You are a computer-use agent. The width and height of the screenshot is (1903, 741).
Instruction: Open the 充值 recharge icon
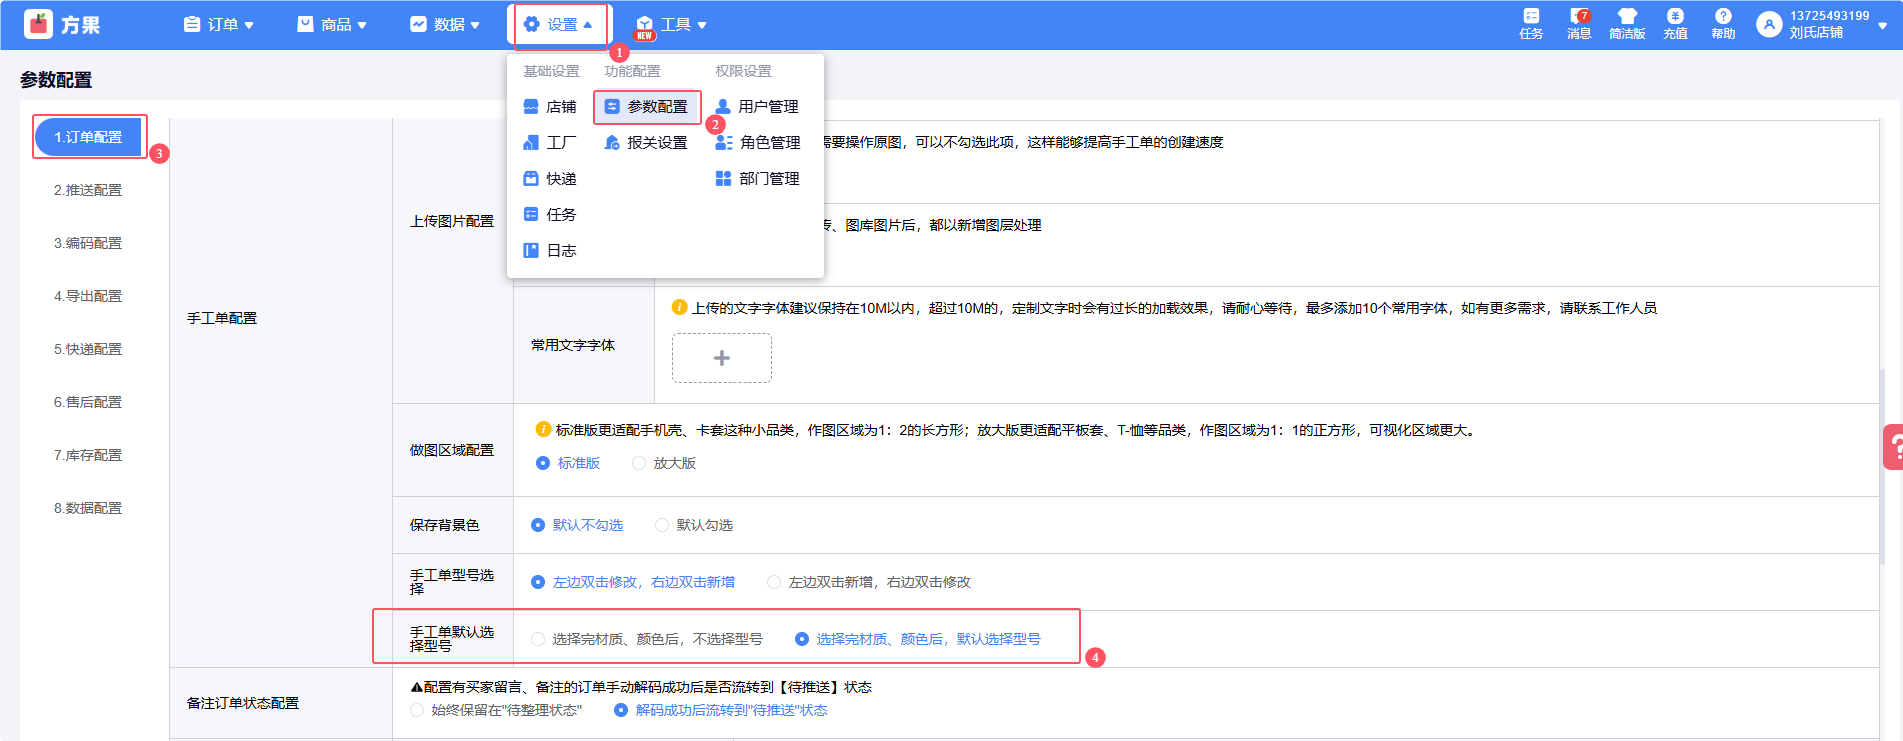[1675, 17]
